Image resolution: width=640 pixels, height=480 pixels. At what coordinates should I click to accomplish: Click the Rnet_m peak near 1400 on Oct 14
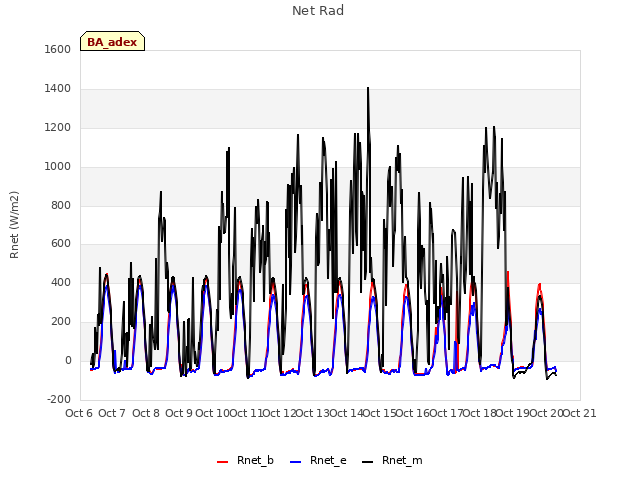(x=368, y=88)
